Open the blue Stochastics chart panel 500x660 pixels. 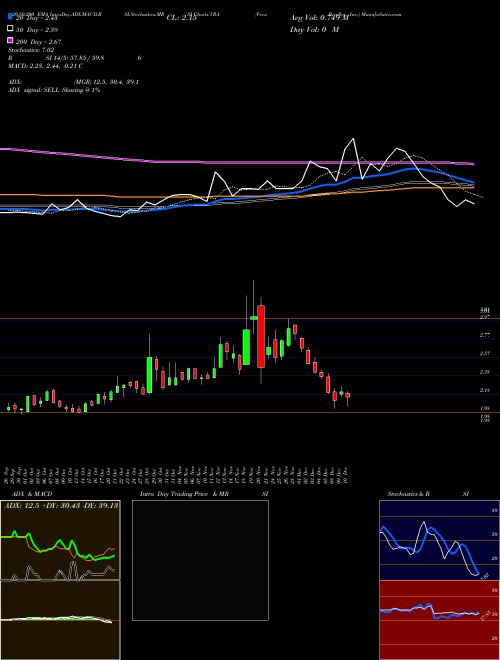[439, 540]
